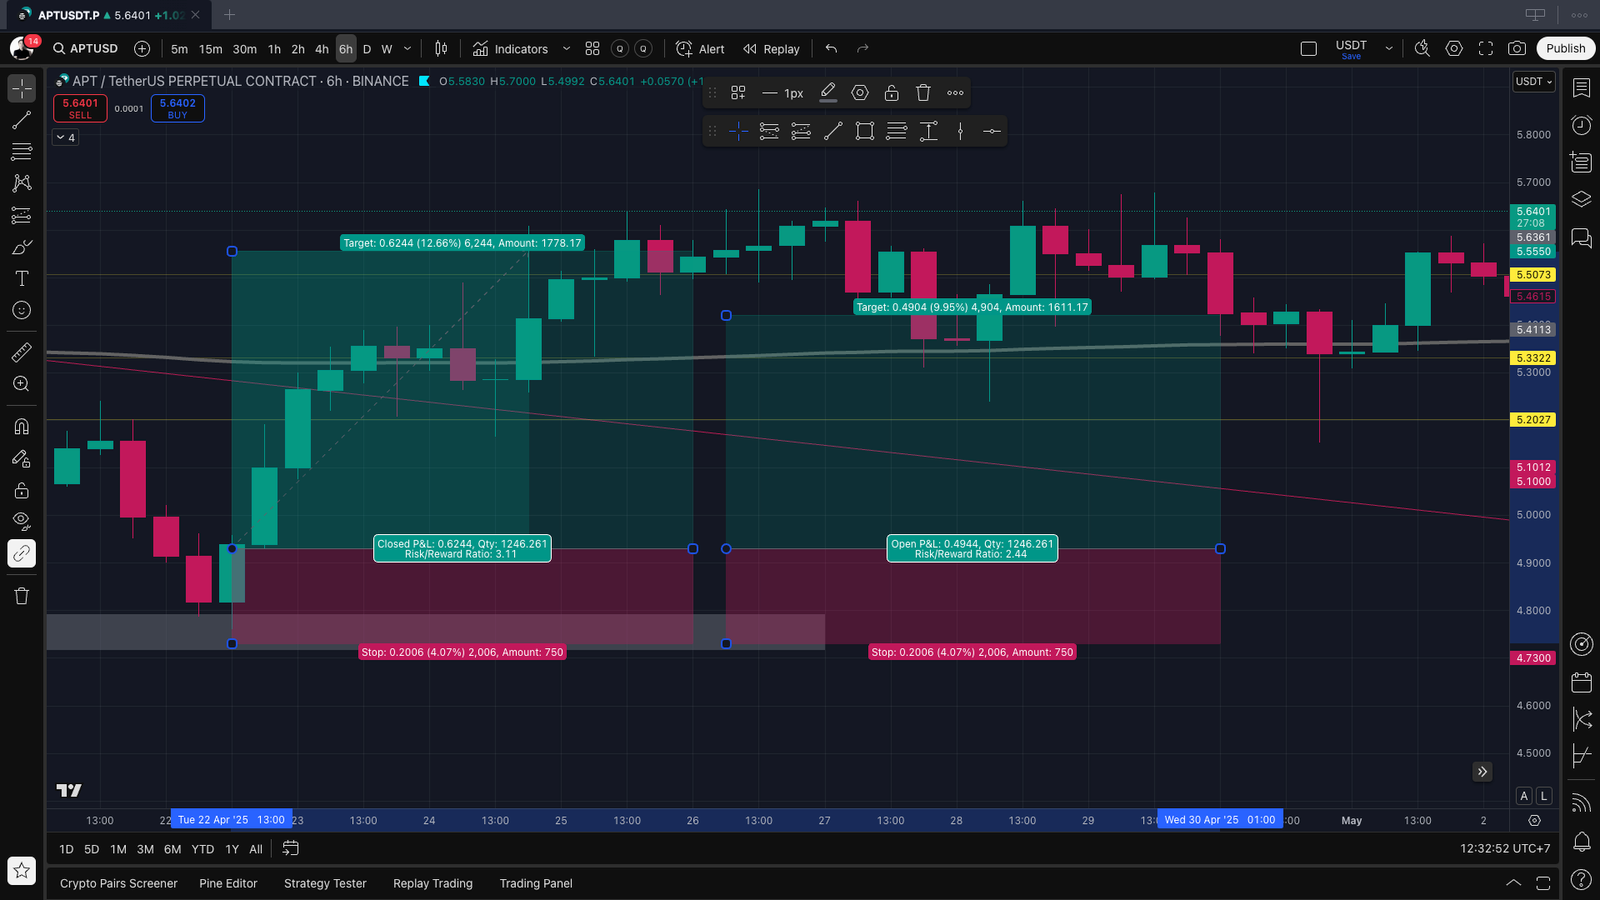Open the USDT currency dropdown on price axis

tap(1533, 82)
